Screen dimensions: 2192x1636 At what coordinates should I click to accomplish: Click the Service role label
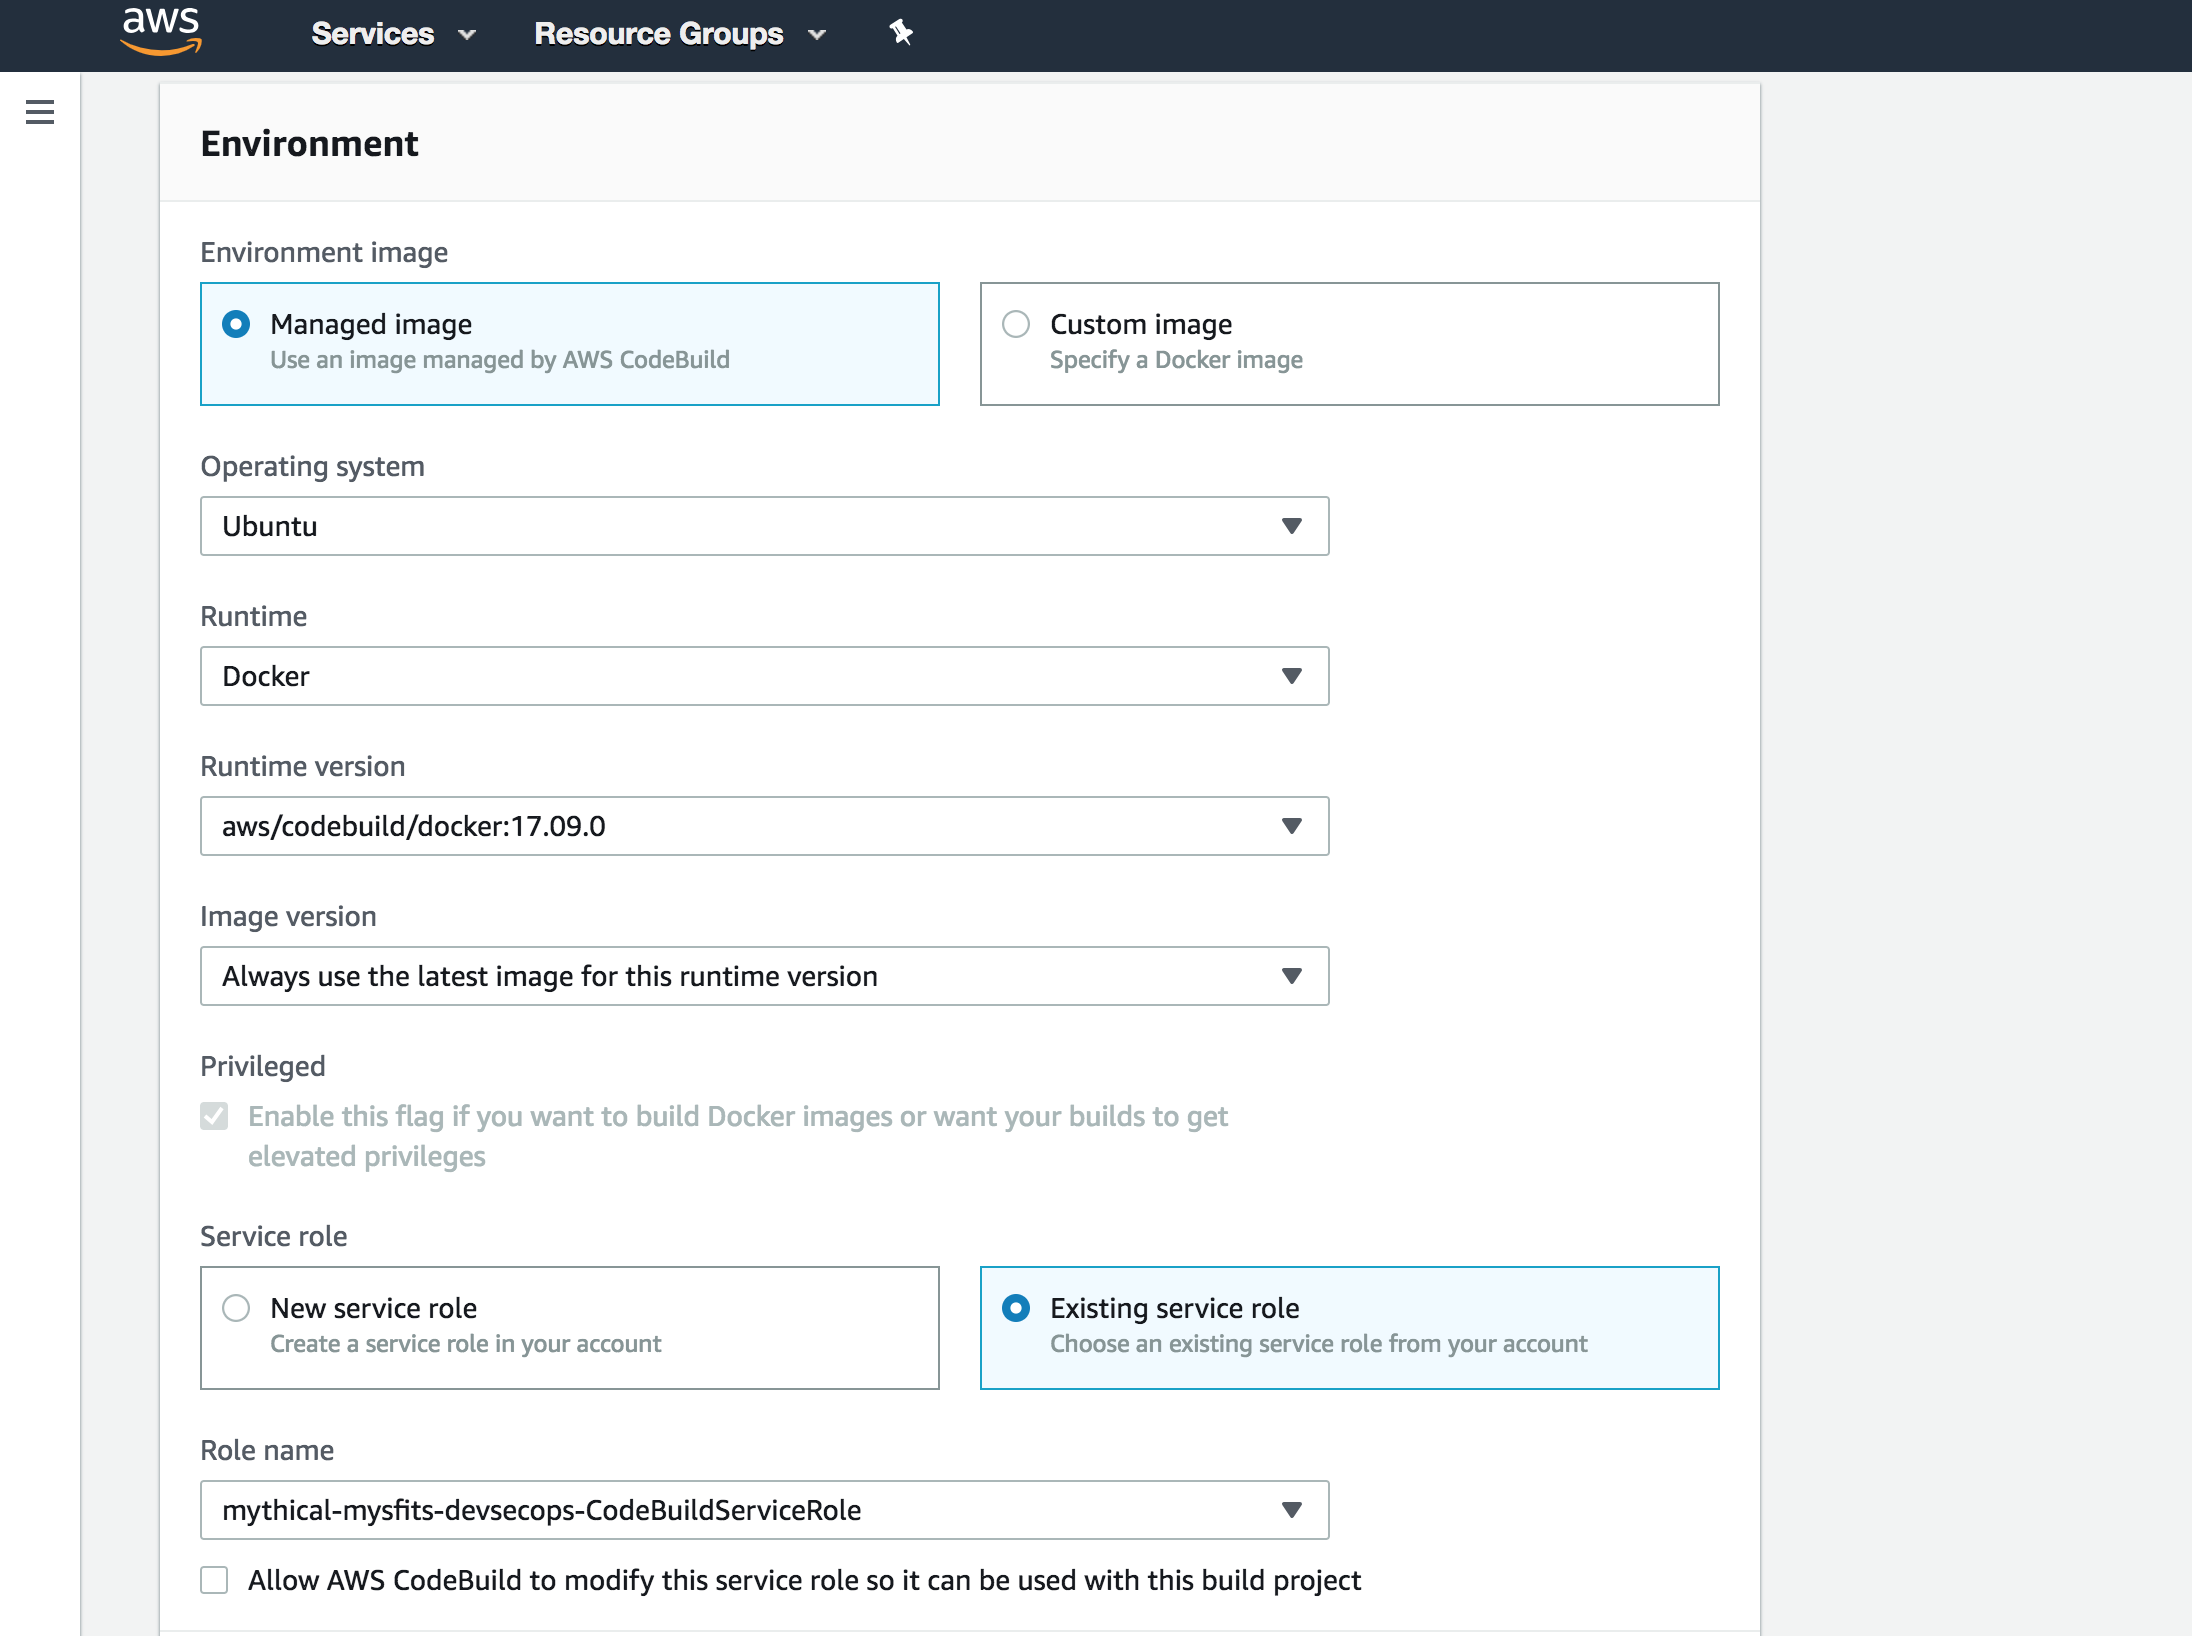[x=274, y=1237]
